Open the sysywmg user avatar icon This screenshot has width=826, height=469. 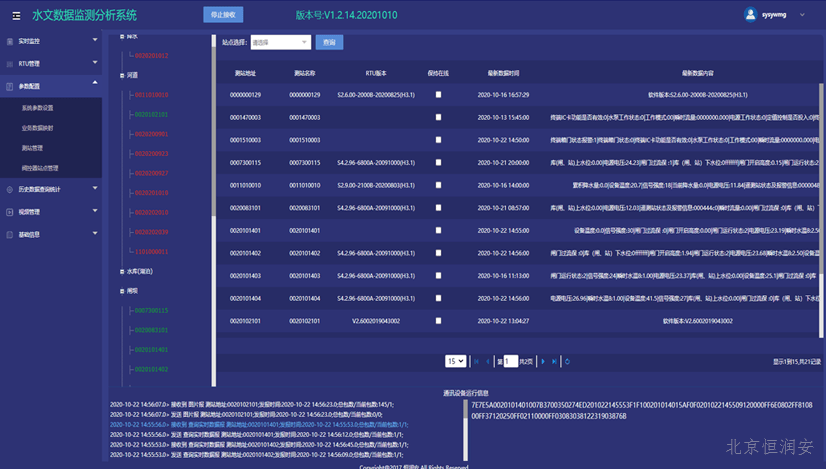(x=750, y=15)
